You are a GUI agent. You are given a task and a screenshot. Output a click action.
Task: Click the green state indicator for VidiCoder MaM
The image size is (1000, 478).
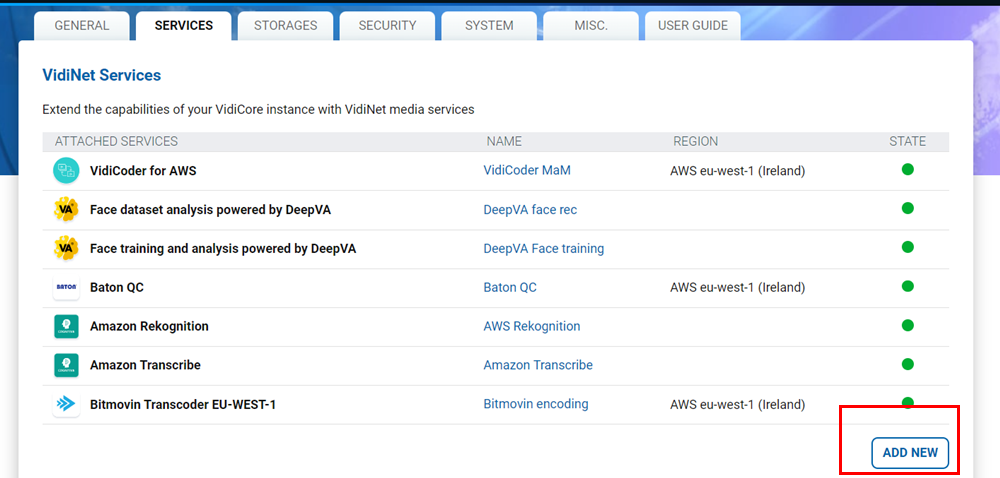coord(907,170)
